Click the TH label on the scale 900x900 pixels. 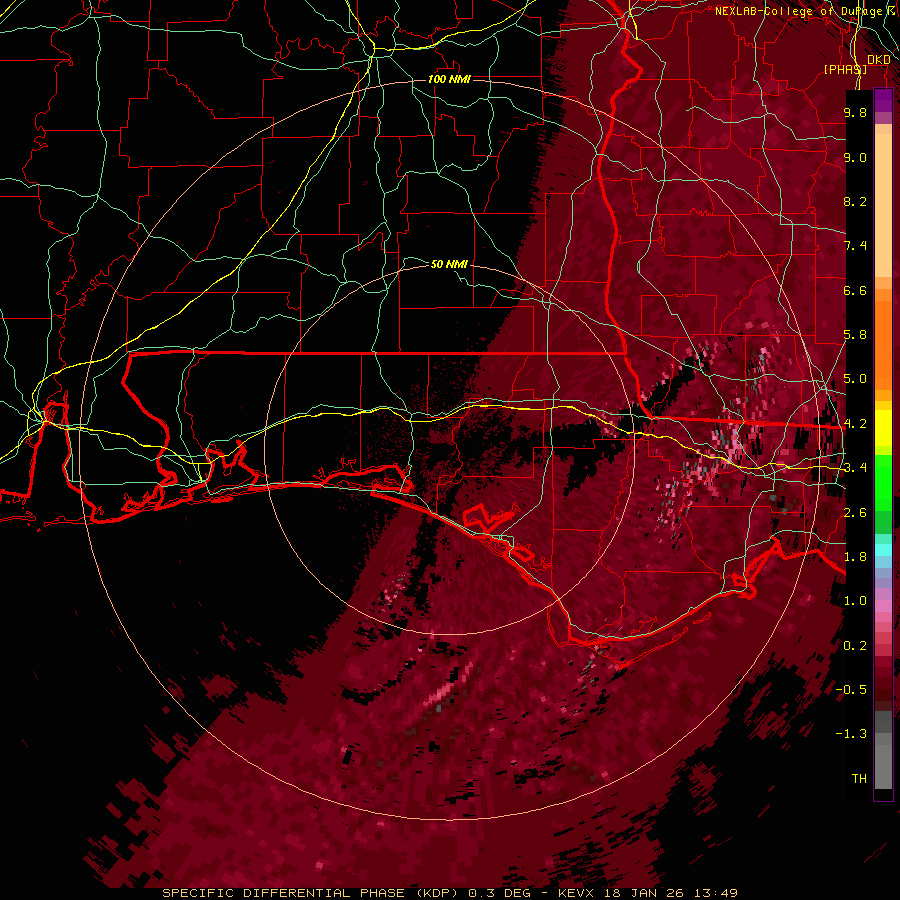coord(859,779)
